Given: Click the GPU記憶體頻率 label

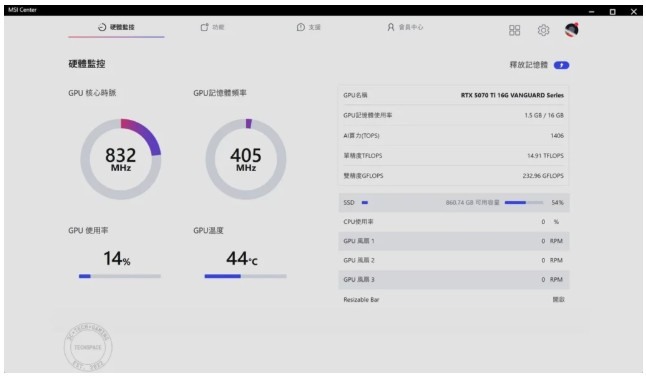Looking at the screenshot, I should coord(220,93).
